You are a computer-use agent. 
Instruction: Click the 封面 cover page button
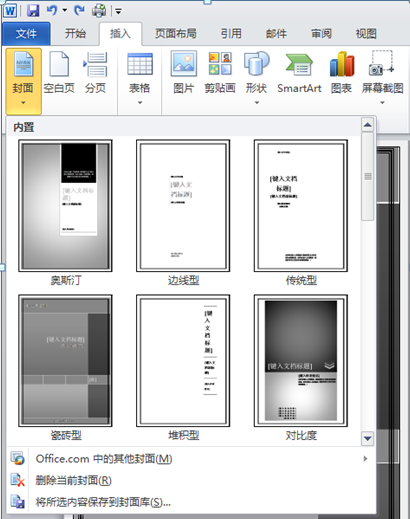[x=23, y=81]
